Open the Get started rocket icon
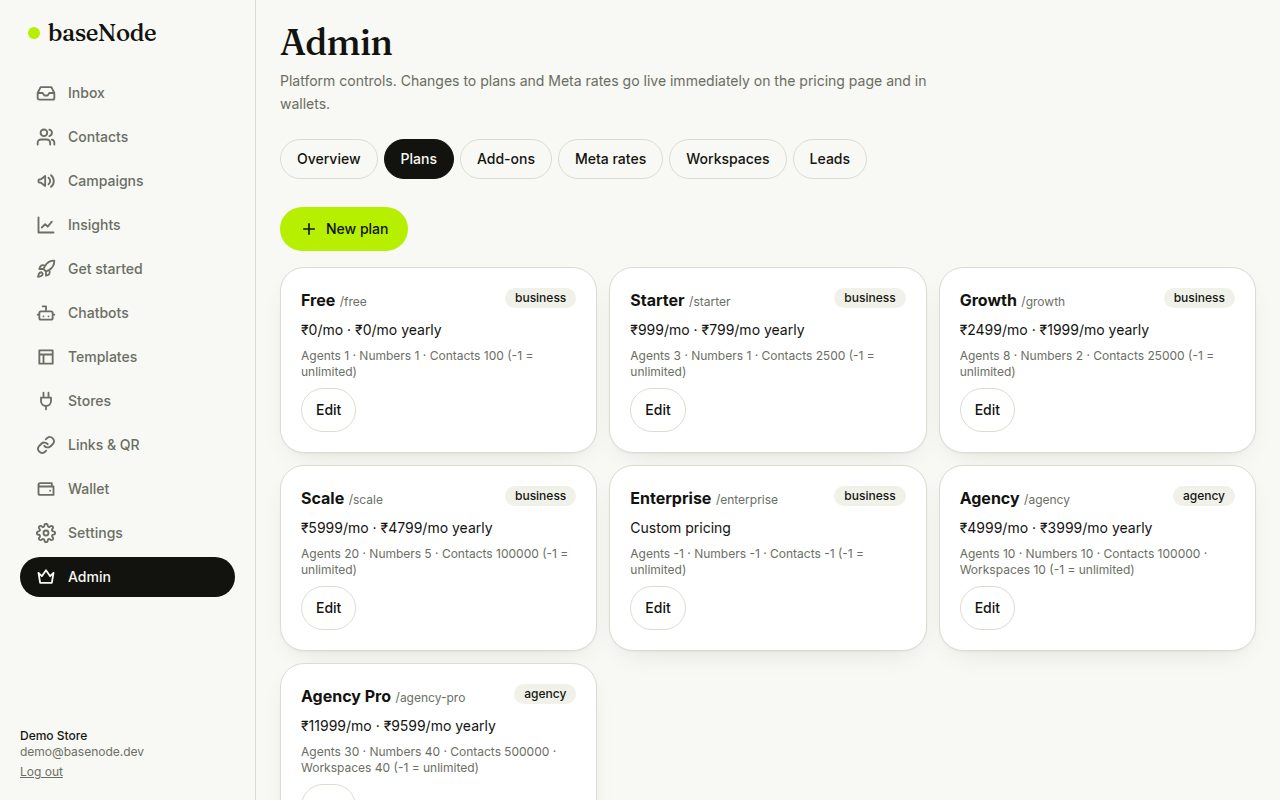The width and height of the screenshot is (1280, 800). click(46, 269)
